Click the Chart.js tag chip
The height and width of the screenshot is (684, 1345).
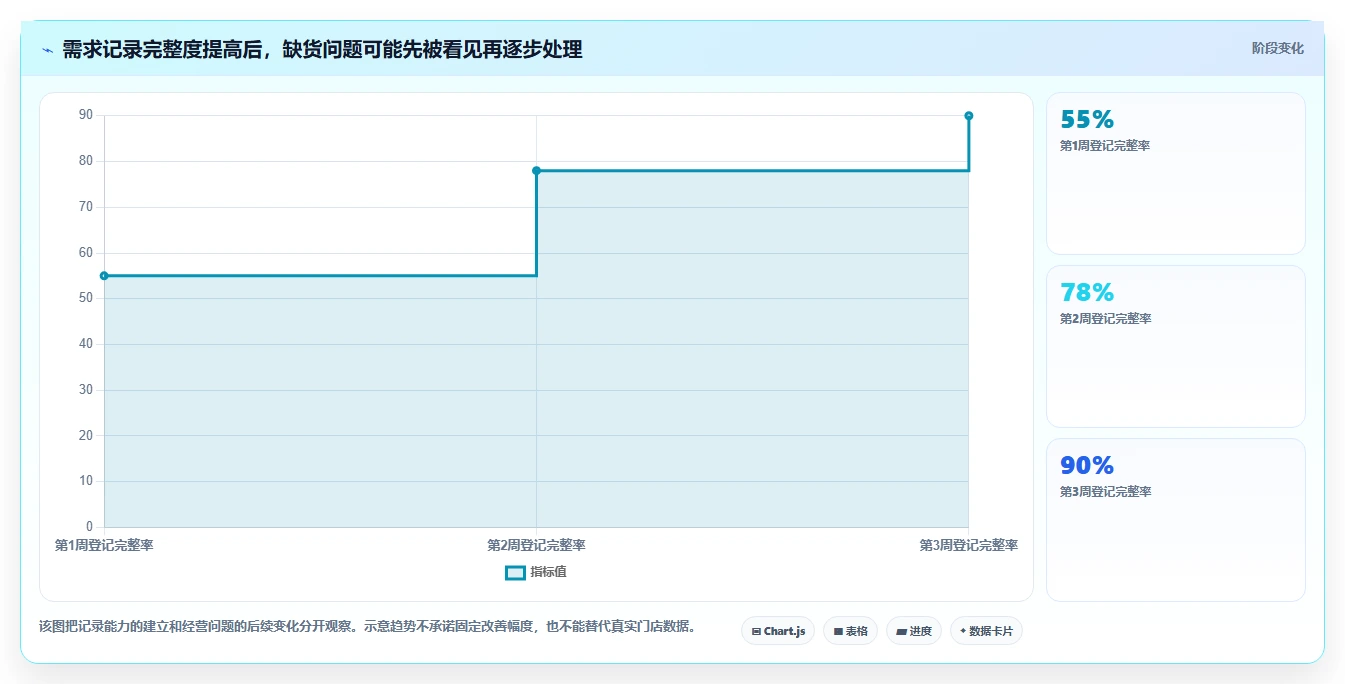pos(778,631)
